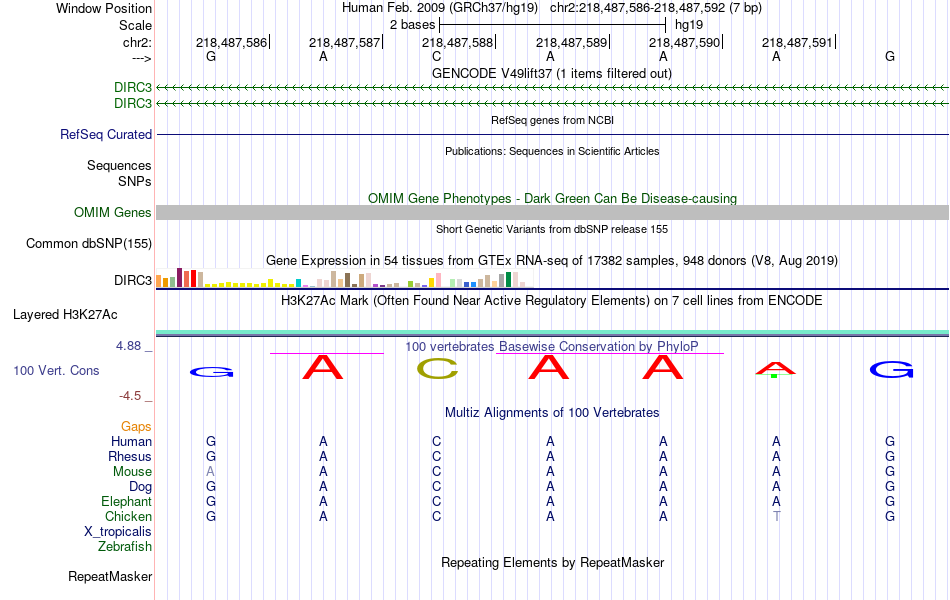Click 'RefSeq genes from NCBI' title
This screenshot has width=950, height=600.
[553, 120]
